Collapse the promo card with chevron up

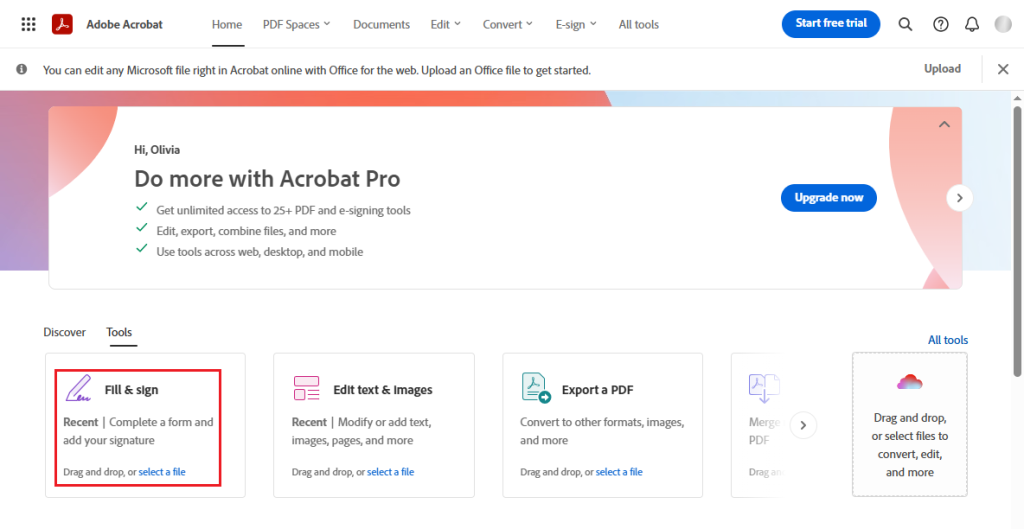(944, 124)
